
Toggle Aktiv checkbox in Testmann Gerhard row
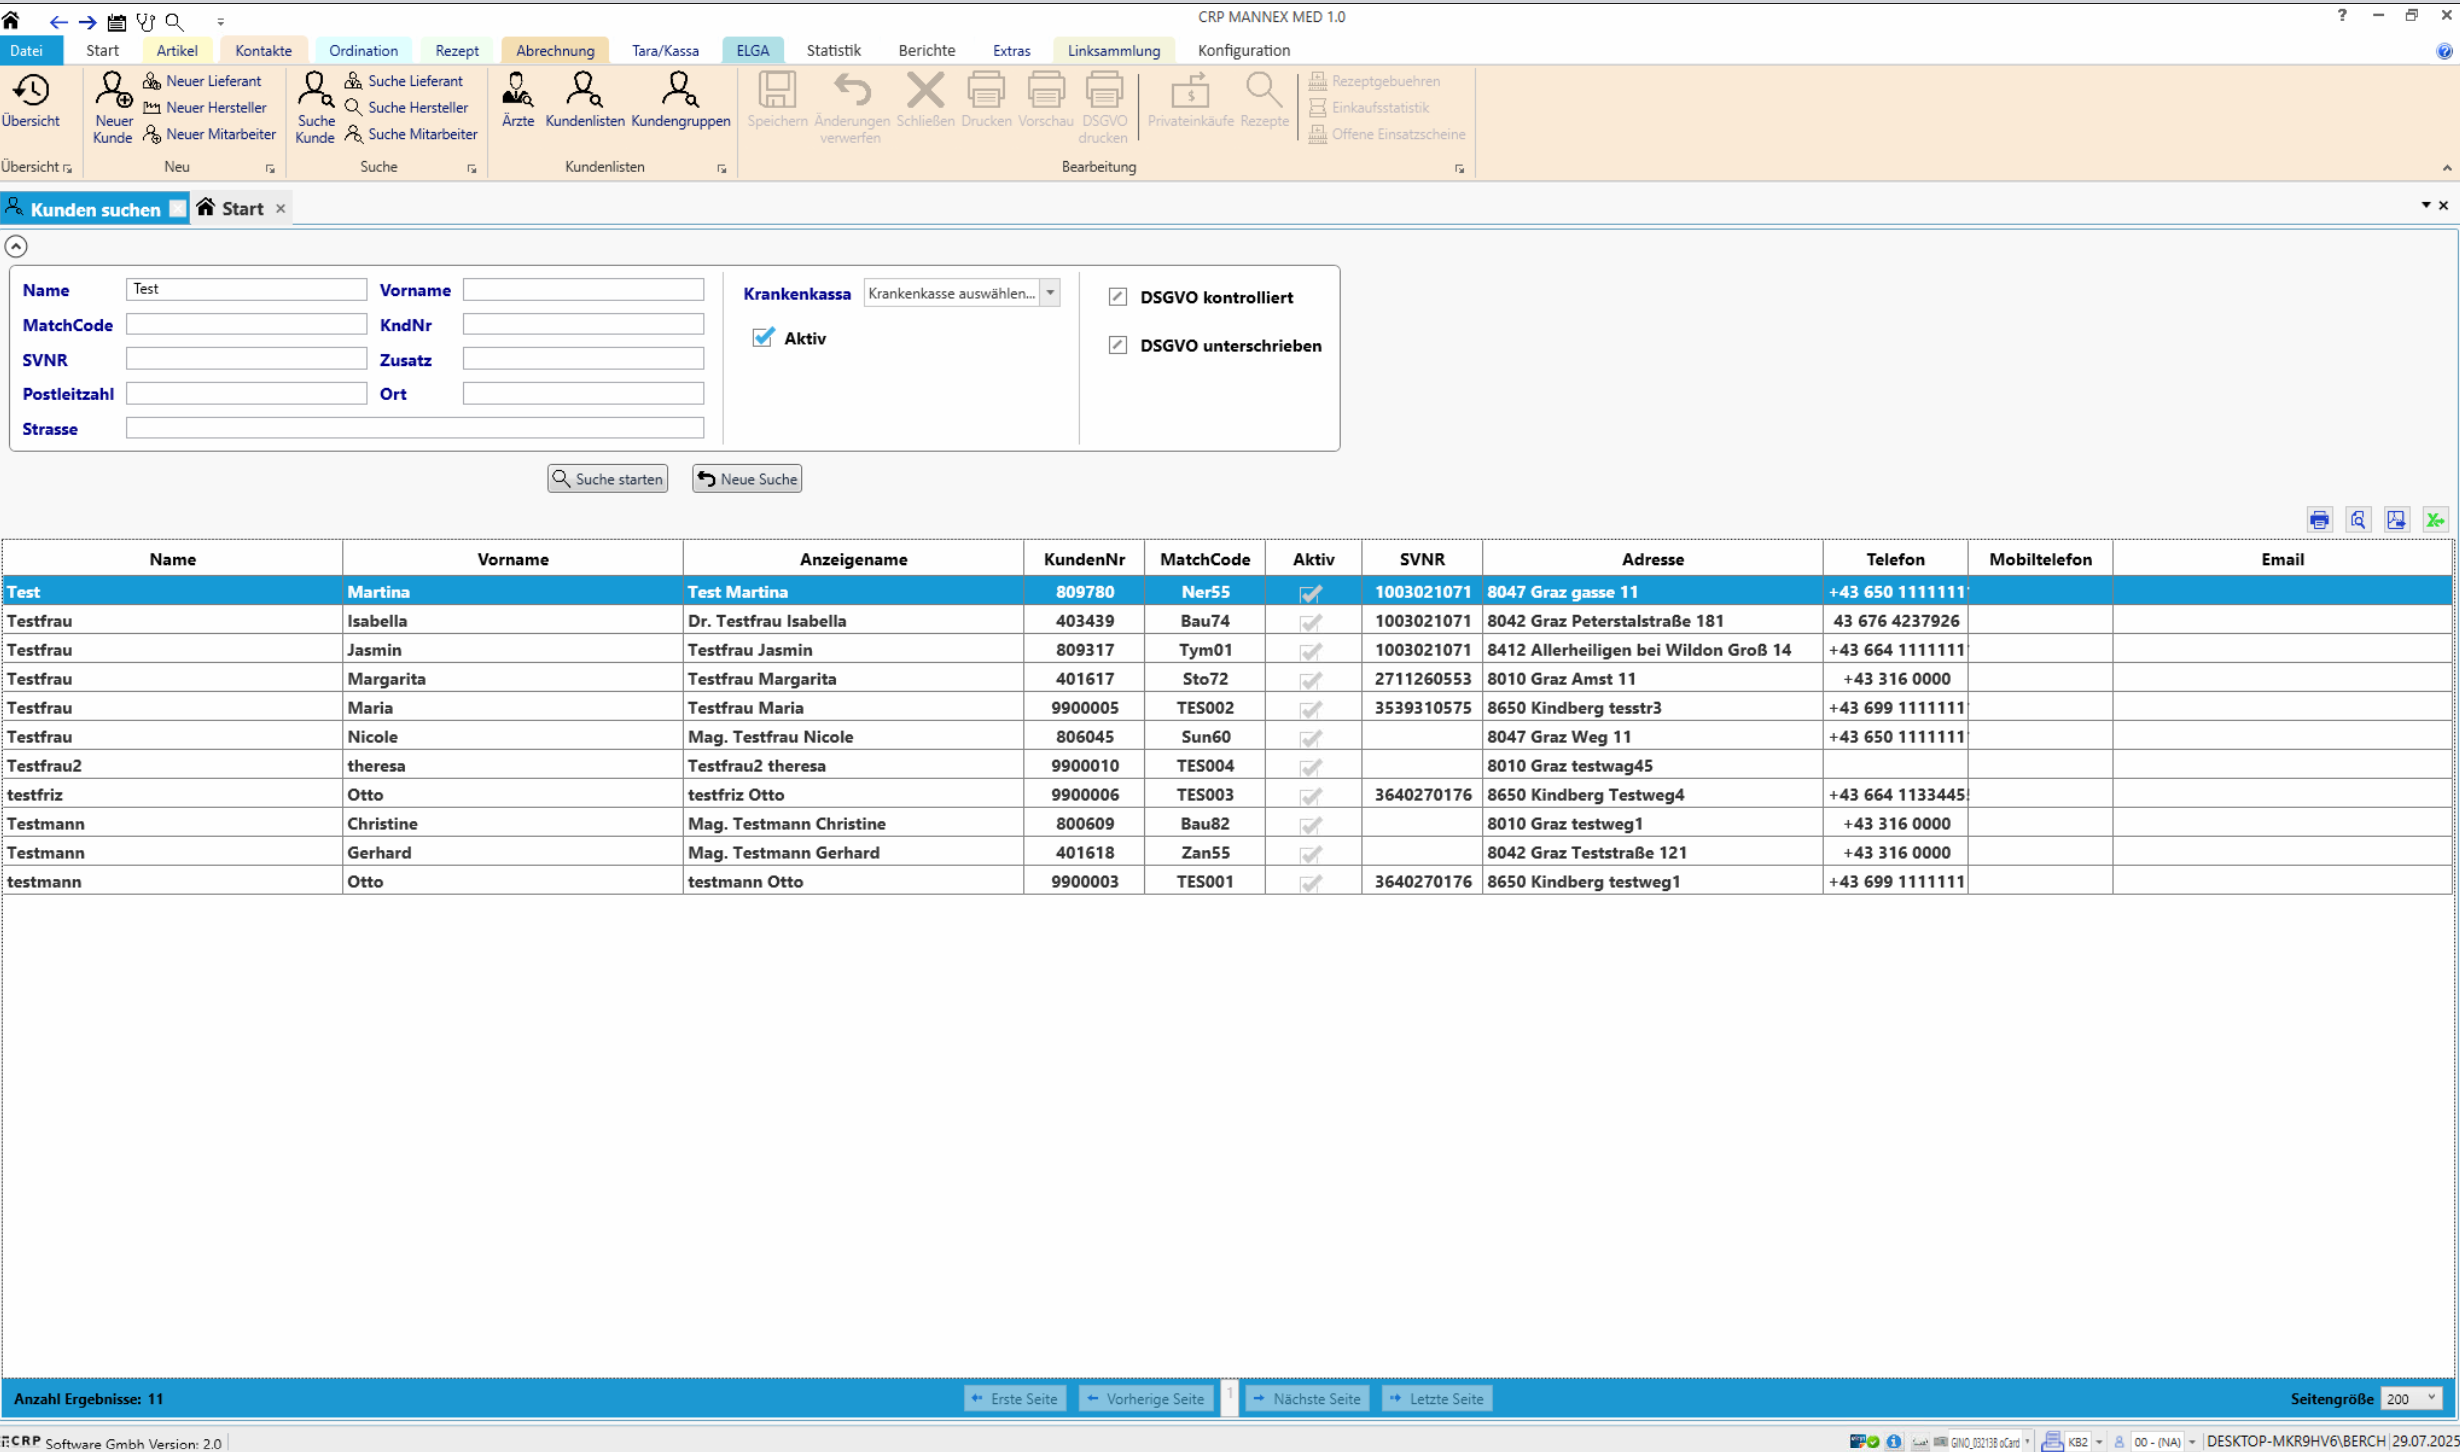click(x=1311, y=854)
